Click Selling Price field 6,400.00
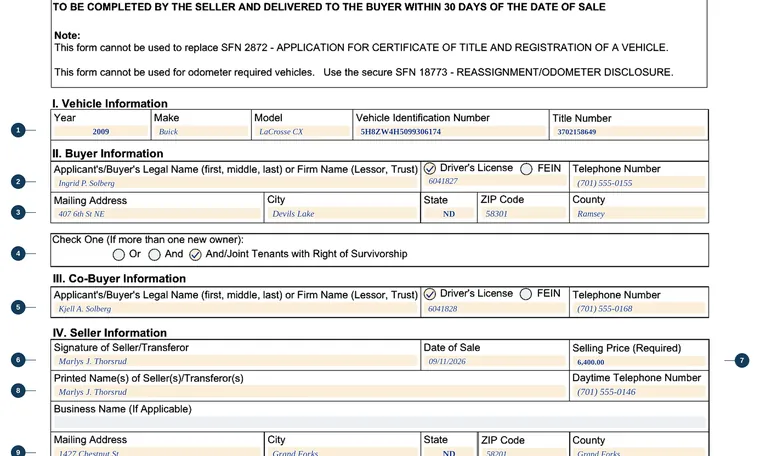 638,362
